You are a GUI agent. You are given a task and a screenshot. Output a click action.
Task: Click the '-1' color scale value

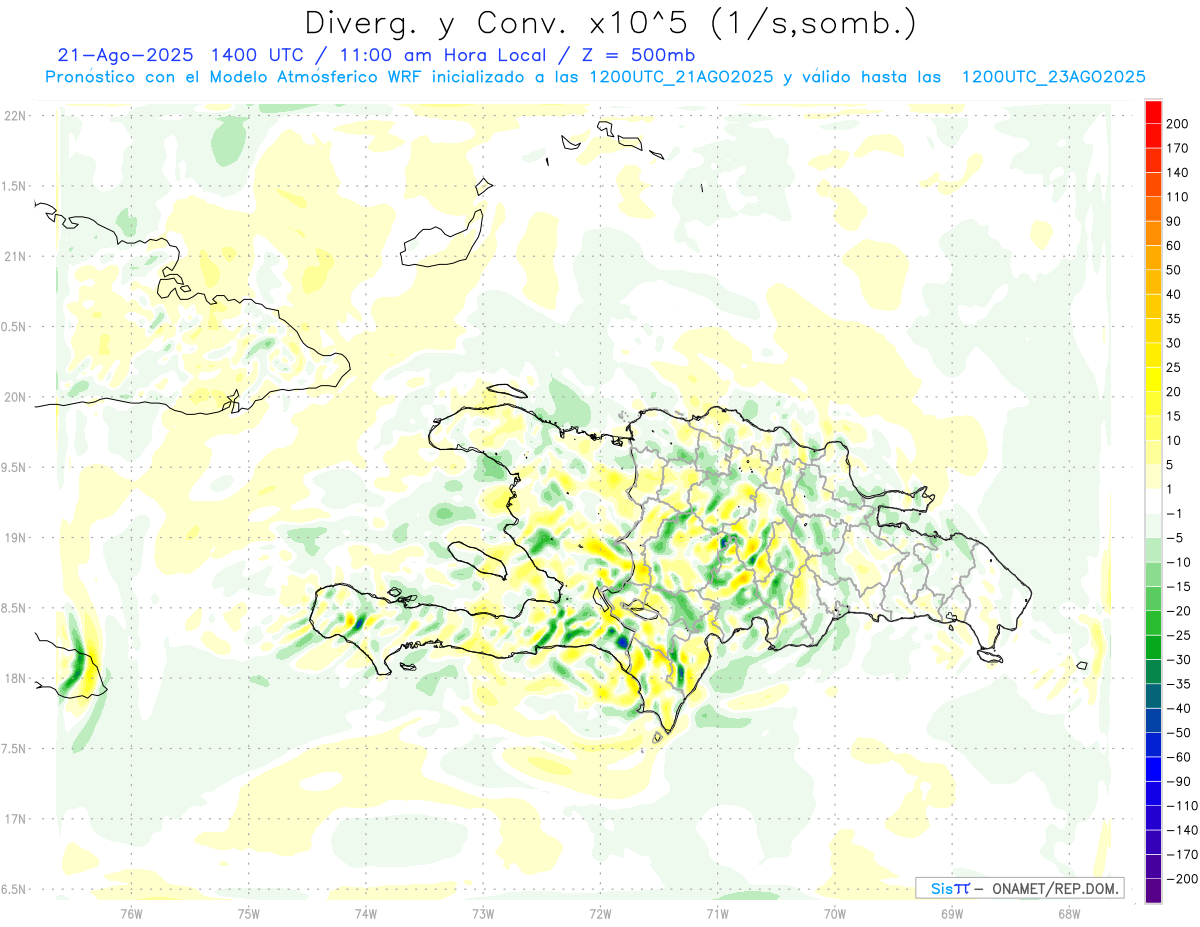tap(1174, 513)
